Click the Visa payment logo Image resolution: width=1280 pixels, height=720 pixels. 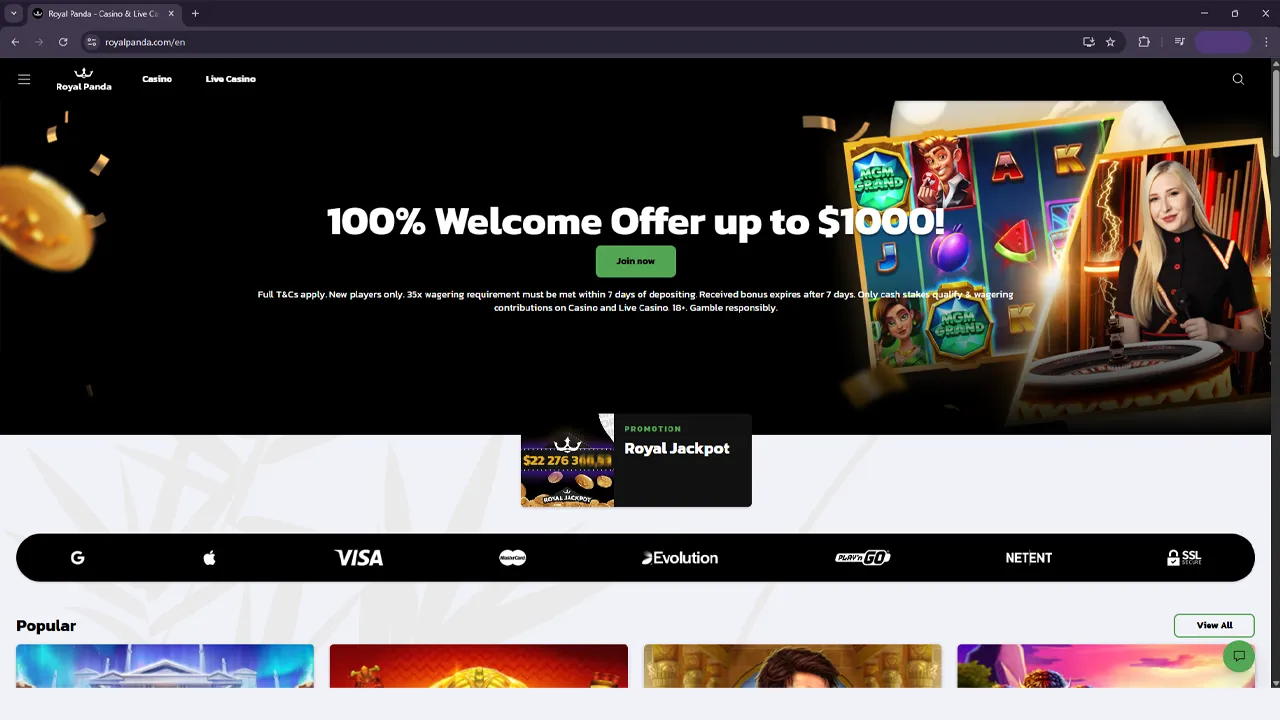point(359,558)
